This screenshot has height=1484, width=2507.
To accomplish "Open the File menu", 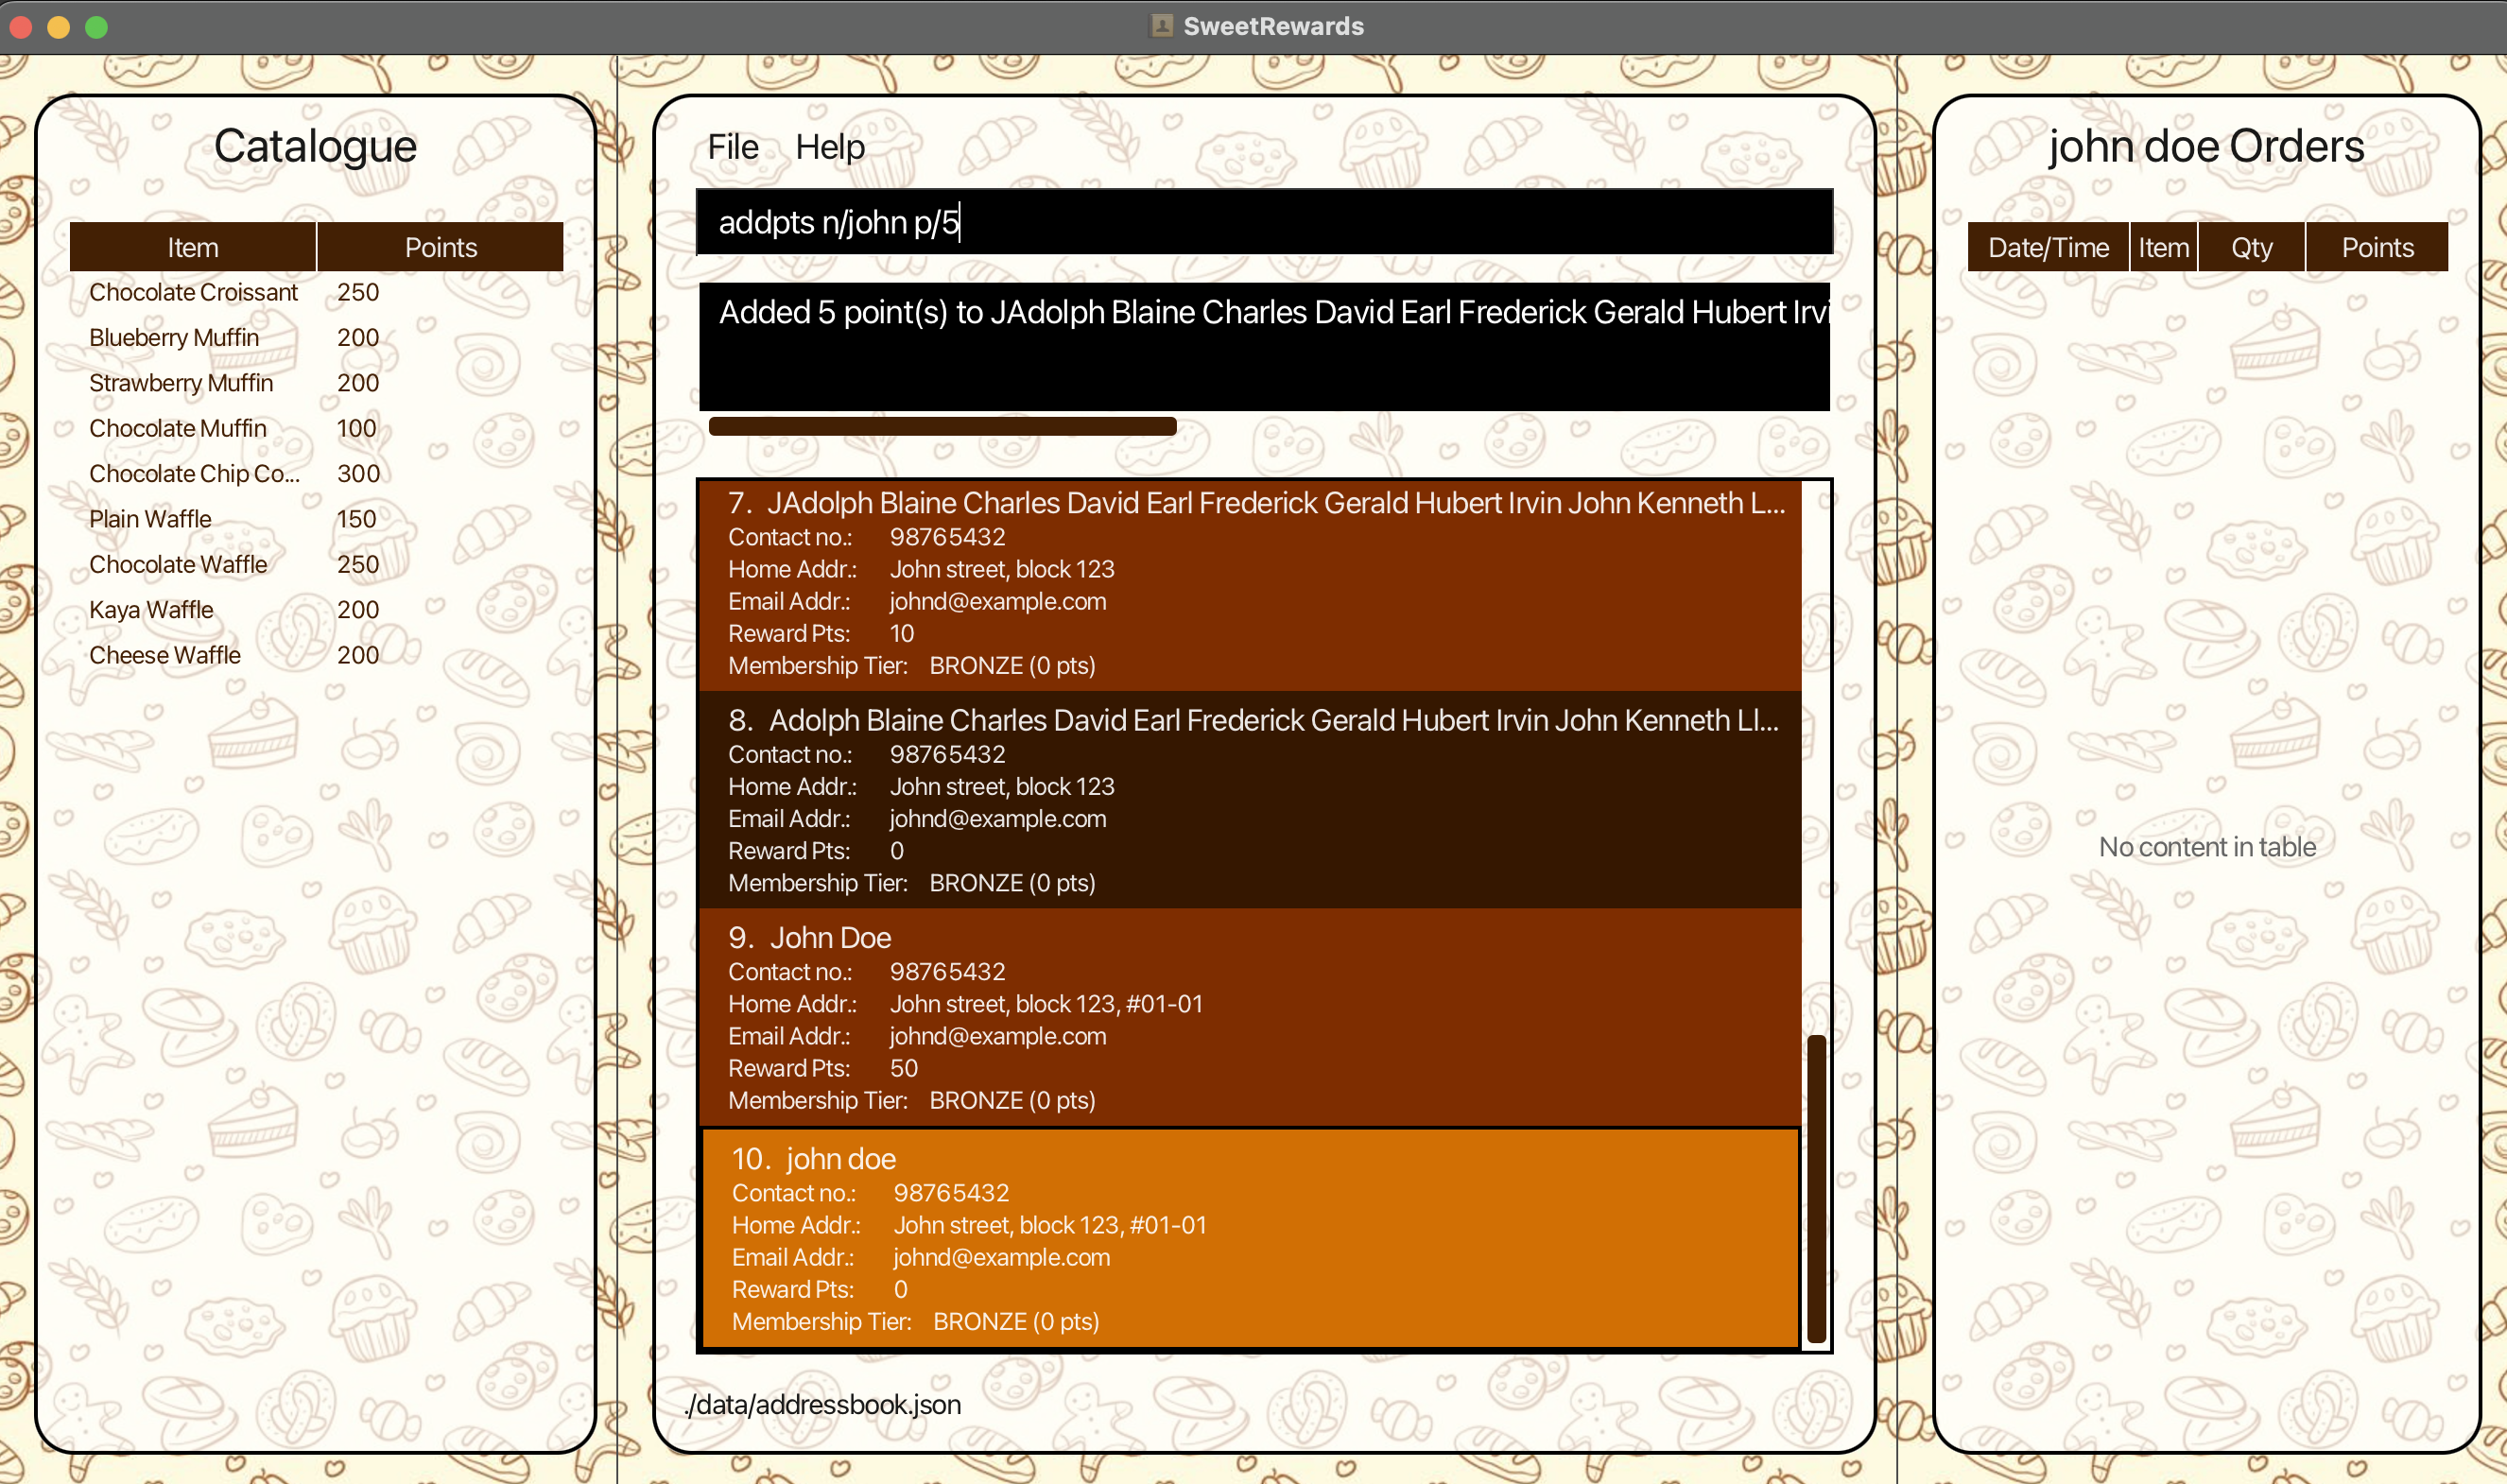I will [732, 147].
